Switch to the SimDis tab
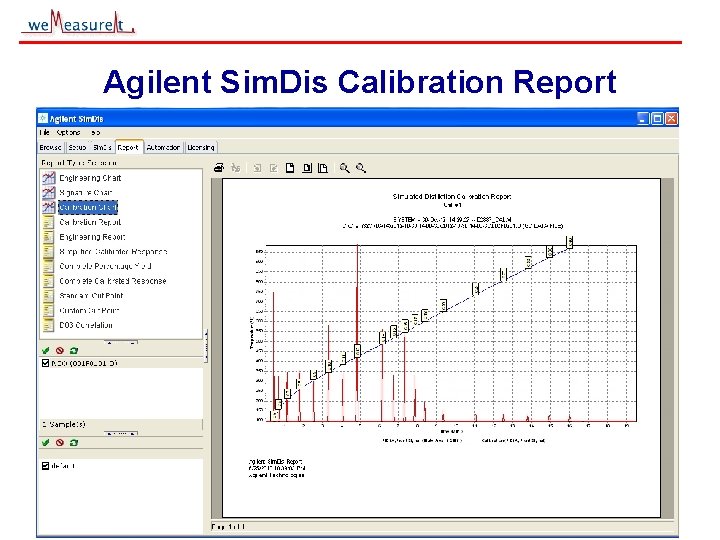 coord(102,147)
